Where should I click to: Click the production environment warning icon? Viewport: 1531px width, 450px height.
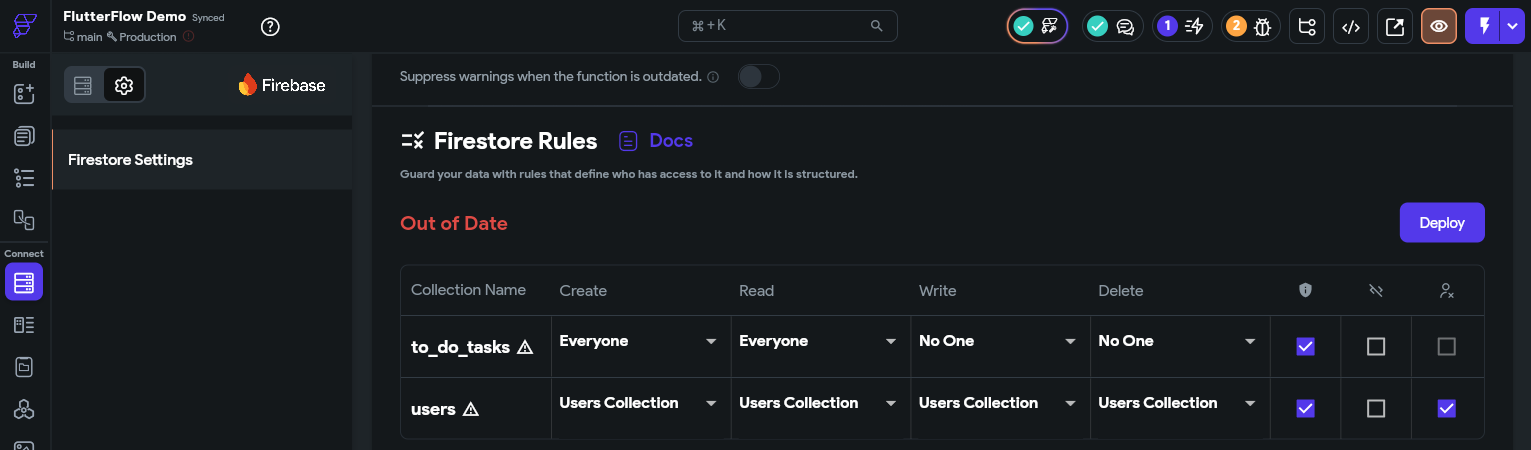[189, 37]
